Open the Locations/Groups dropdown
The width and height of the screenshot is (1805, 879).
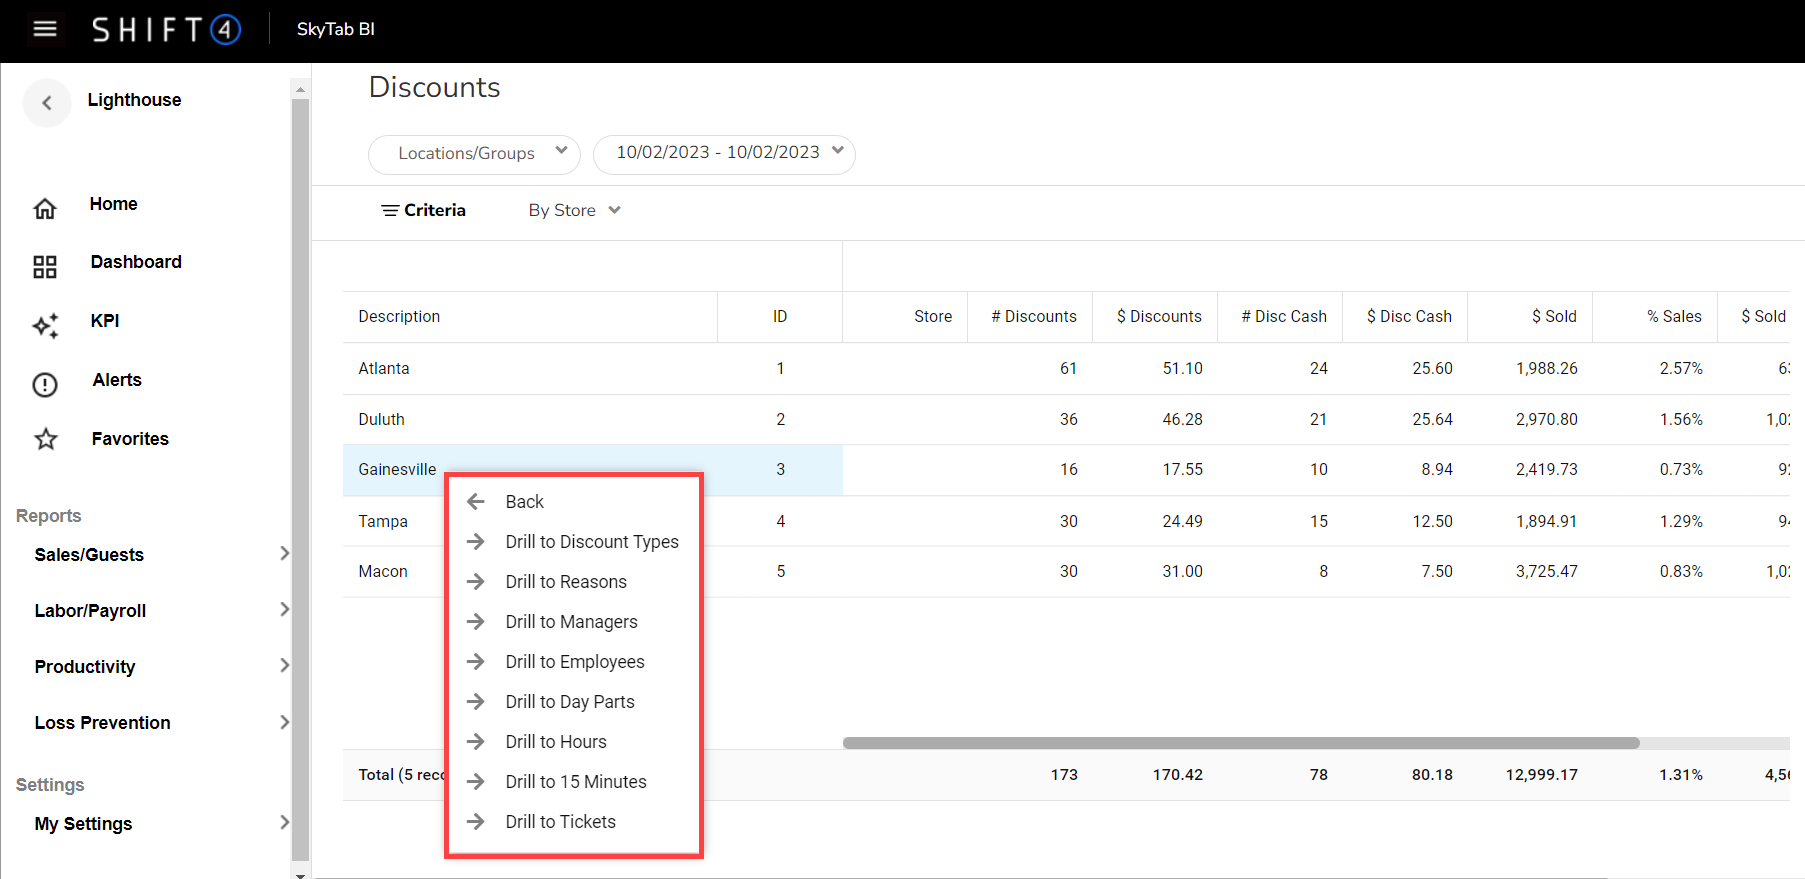474,154
